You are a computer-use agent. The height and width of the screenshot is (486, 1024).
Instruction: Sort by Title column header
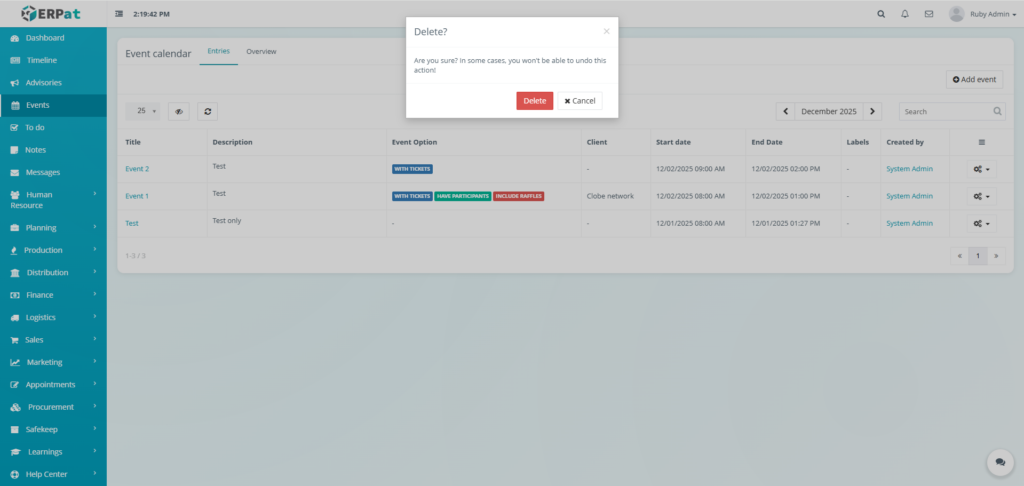coord(133,142)
